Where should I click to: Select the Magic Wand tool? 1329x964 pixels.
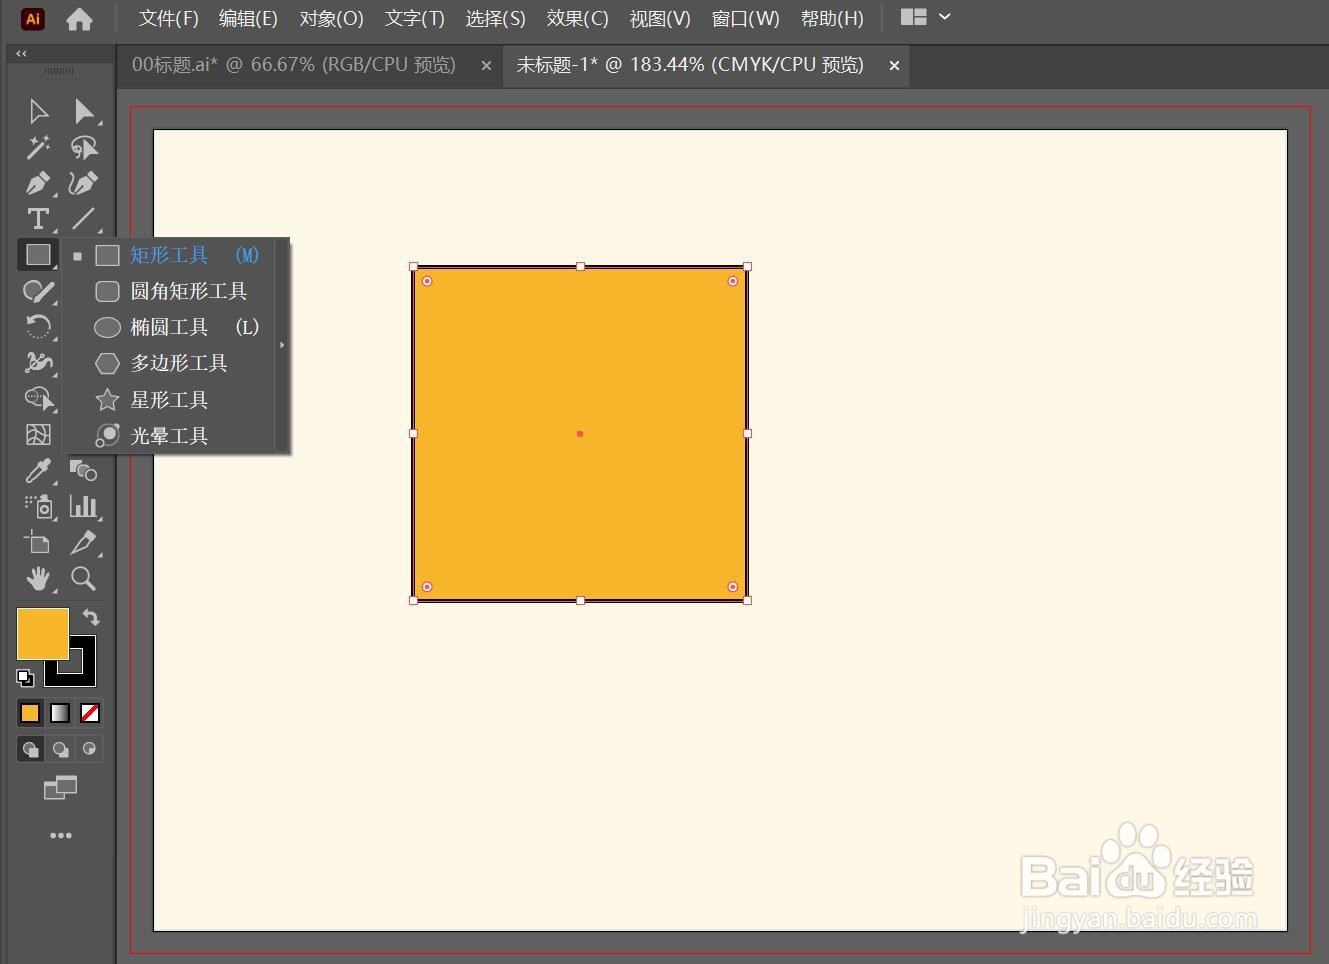(38, 147)
